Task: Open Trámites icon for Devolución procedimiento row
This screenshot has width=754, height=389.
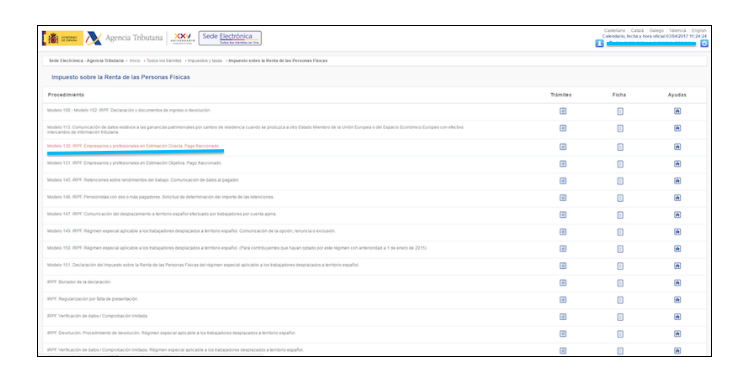Action: (x=563, y=334)
